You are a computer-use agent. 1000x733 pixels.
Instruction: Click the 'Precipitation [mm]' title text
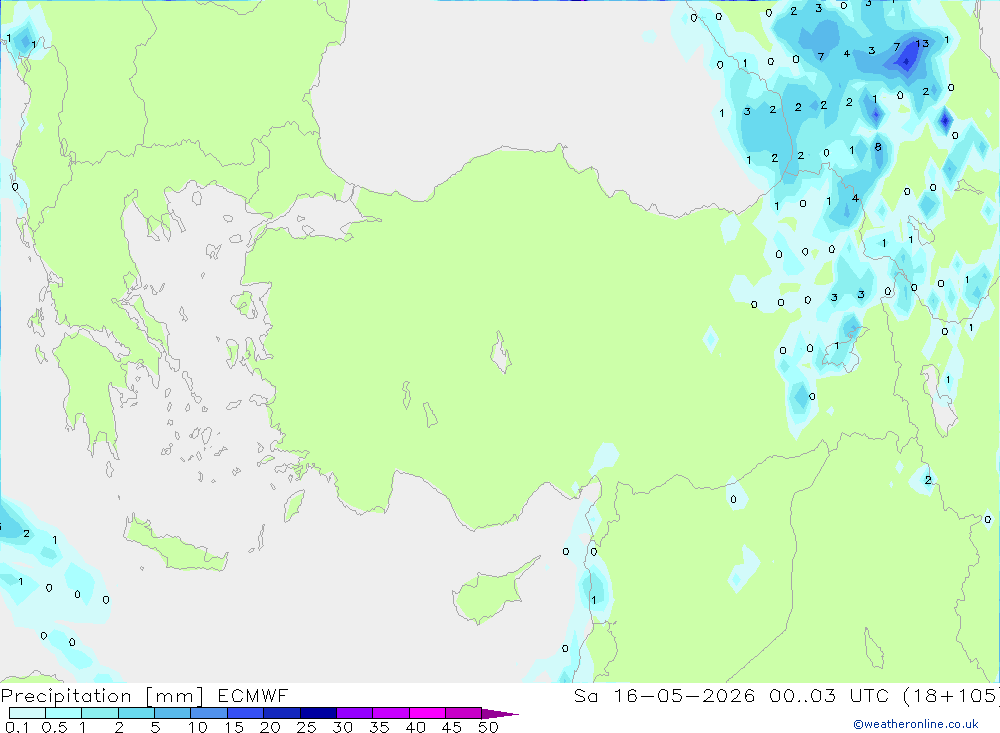pyautogui.click(x=102, y=696)
